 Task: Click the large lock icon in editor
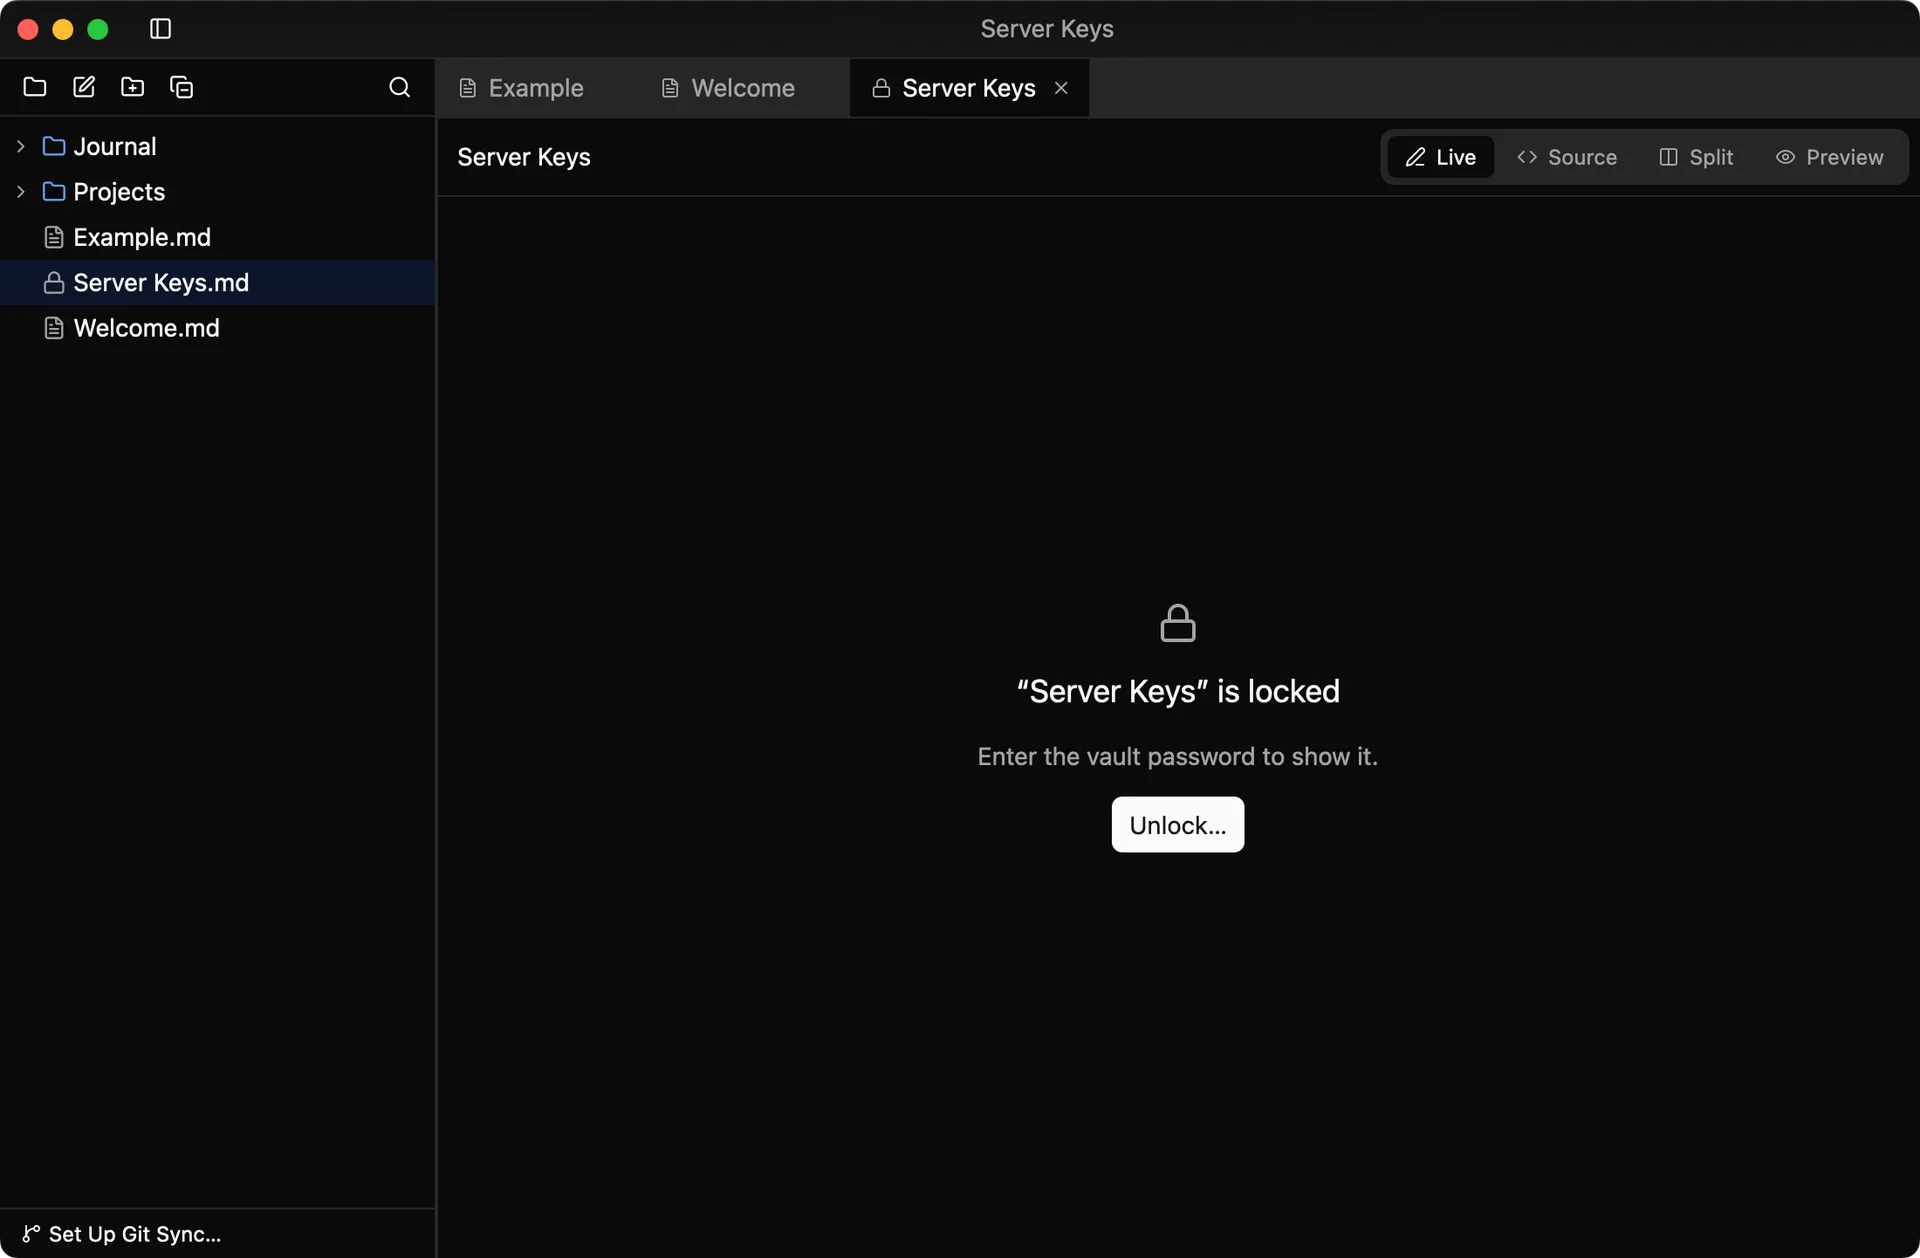click(1177, 623)
